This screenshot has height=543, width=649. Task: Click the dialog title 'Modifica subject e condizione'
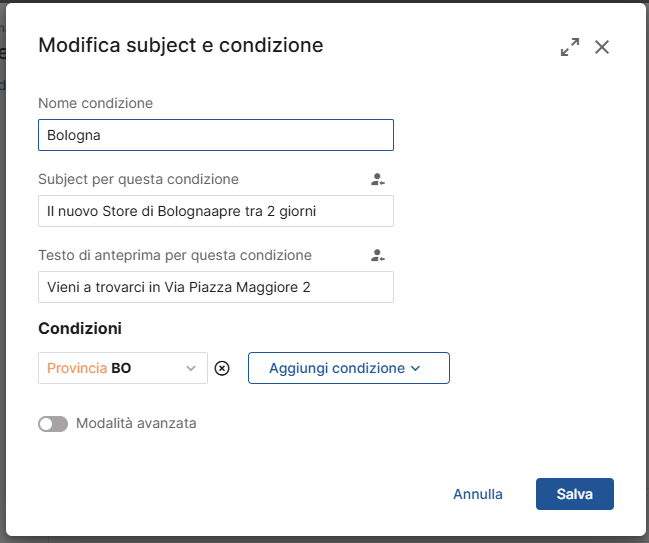pyautogui.click(x=180, y=45)
